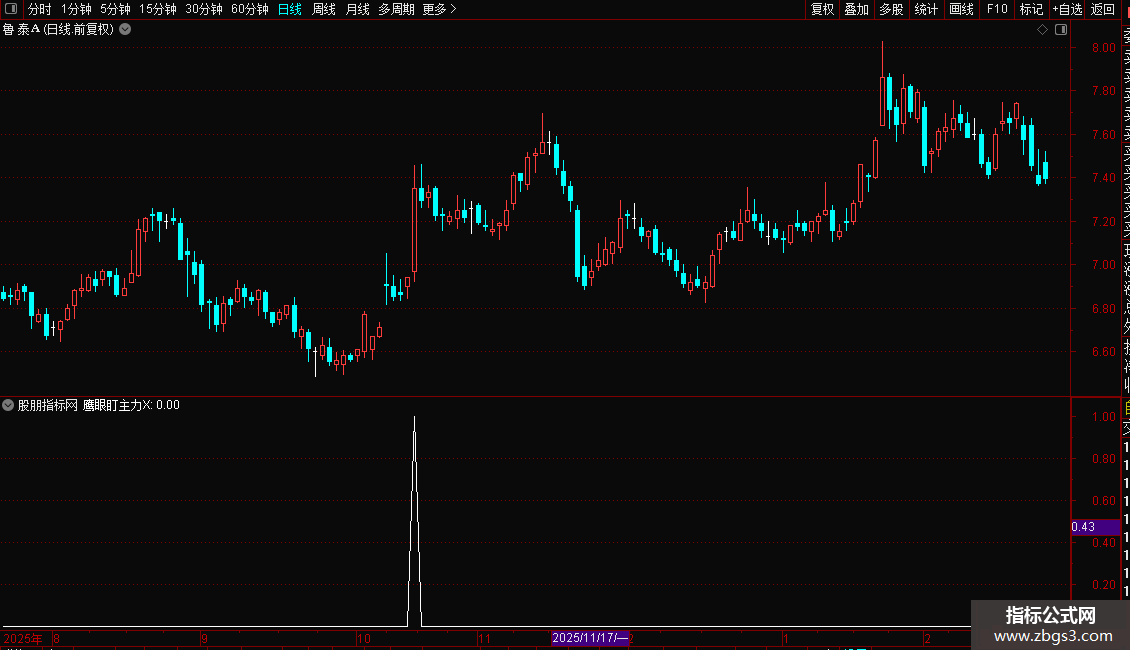1130x650 pixels.
Task: Select the 周线 weekly tab
Action: pos(324,9)
